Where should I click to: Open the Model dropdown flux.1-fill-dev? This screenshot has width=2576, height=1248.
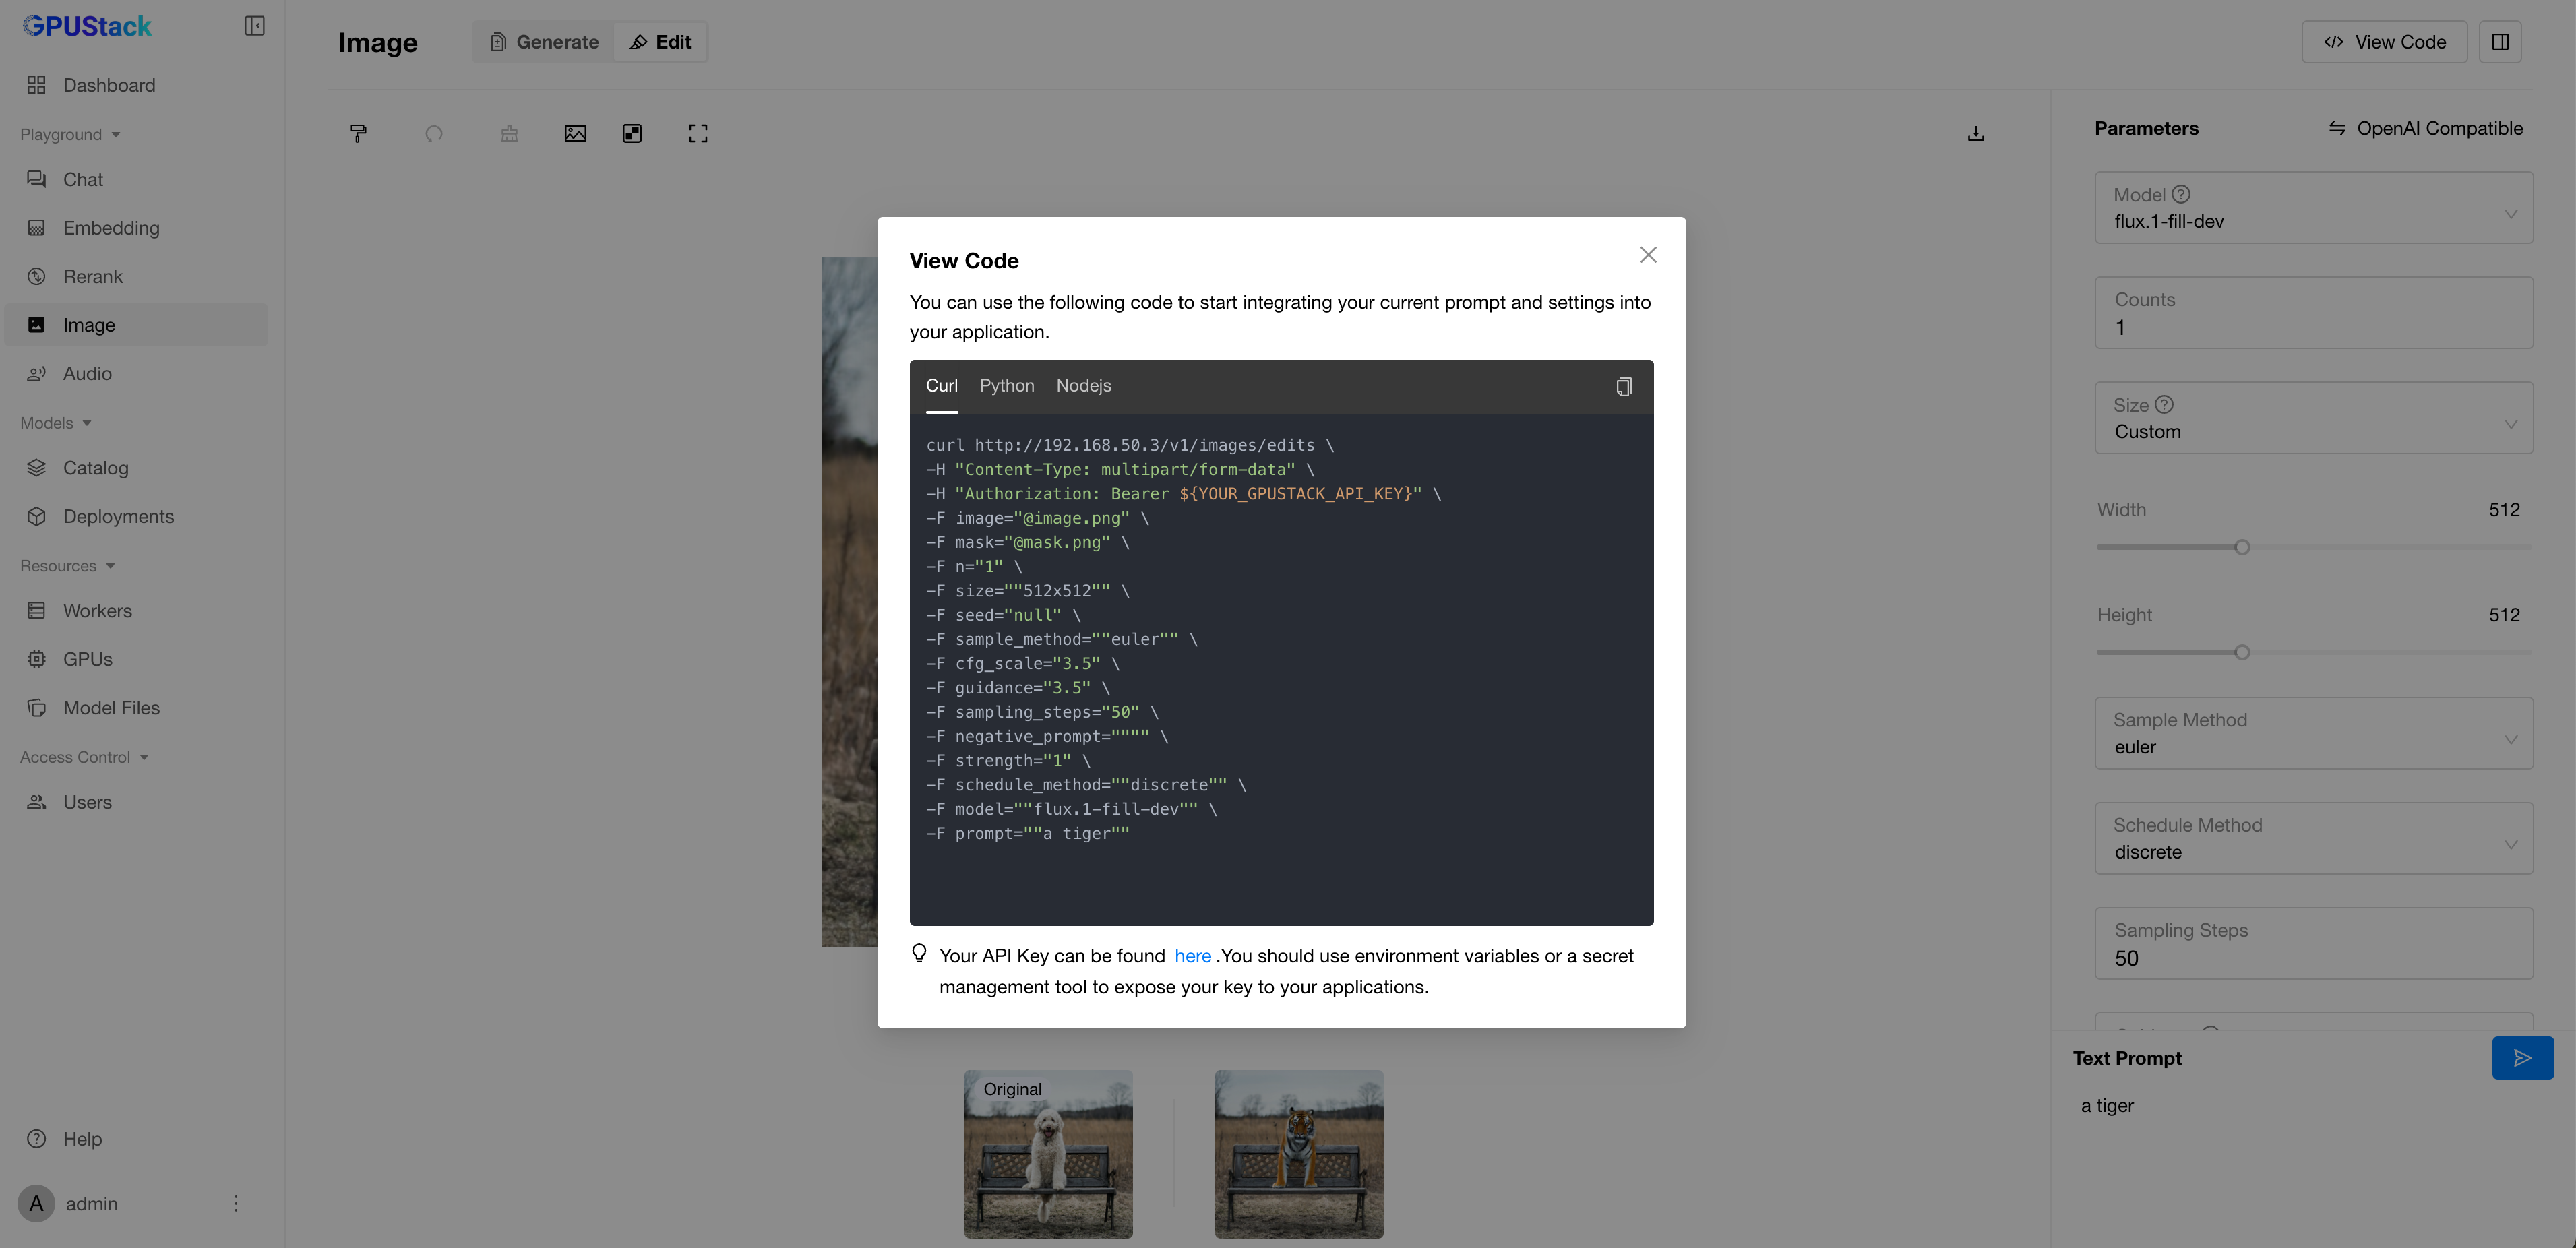pos(2313,208)
